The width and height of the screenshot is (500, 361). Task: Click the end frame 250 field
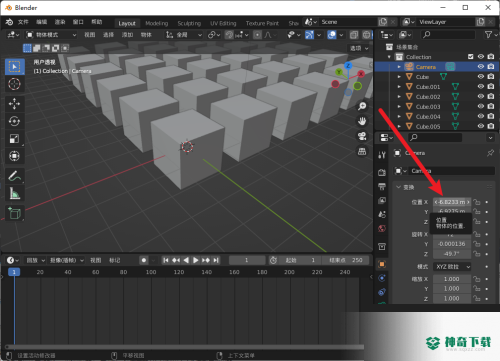(x=346, y=260)
